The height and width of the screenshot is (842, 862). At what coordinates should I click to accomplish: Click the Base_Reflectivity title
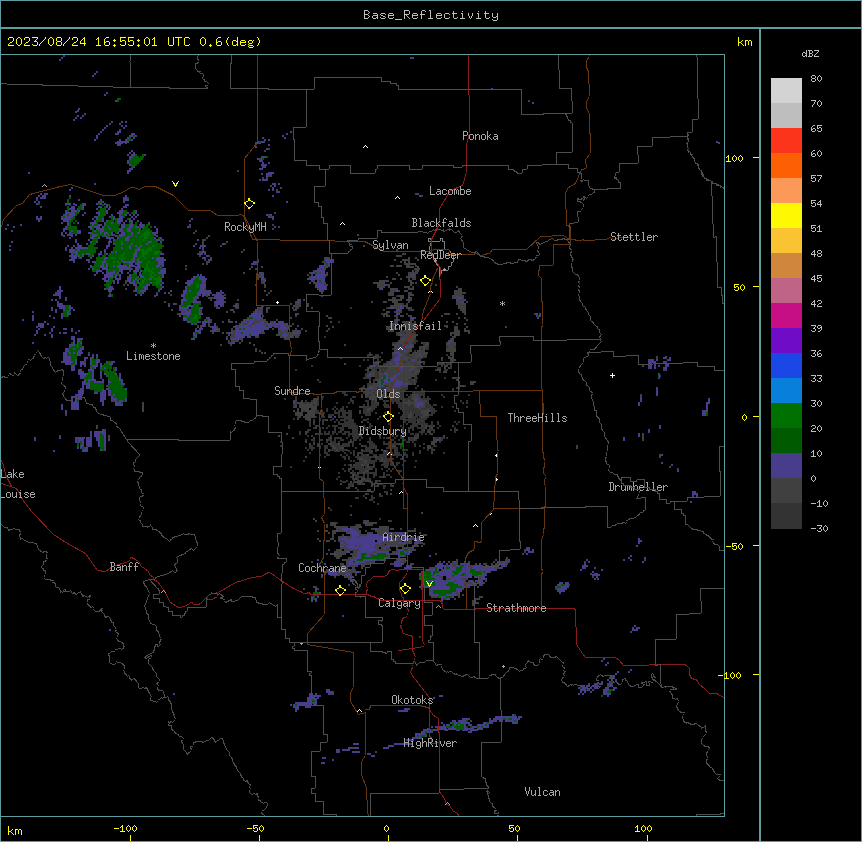(x=431, y=15)
